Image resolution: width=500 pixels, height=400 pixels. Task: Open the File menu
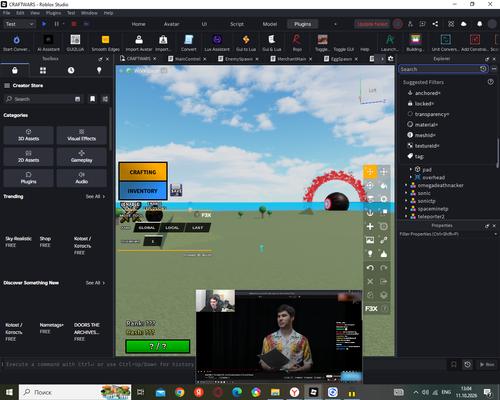pos(6,13)
